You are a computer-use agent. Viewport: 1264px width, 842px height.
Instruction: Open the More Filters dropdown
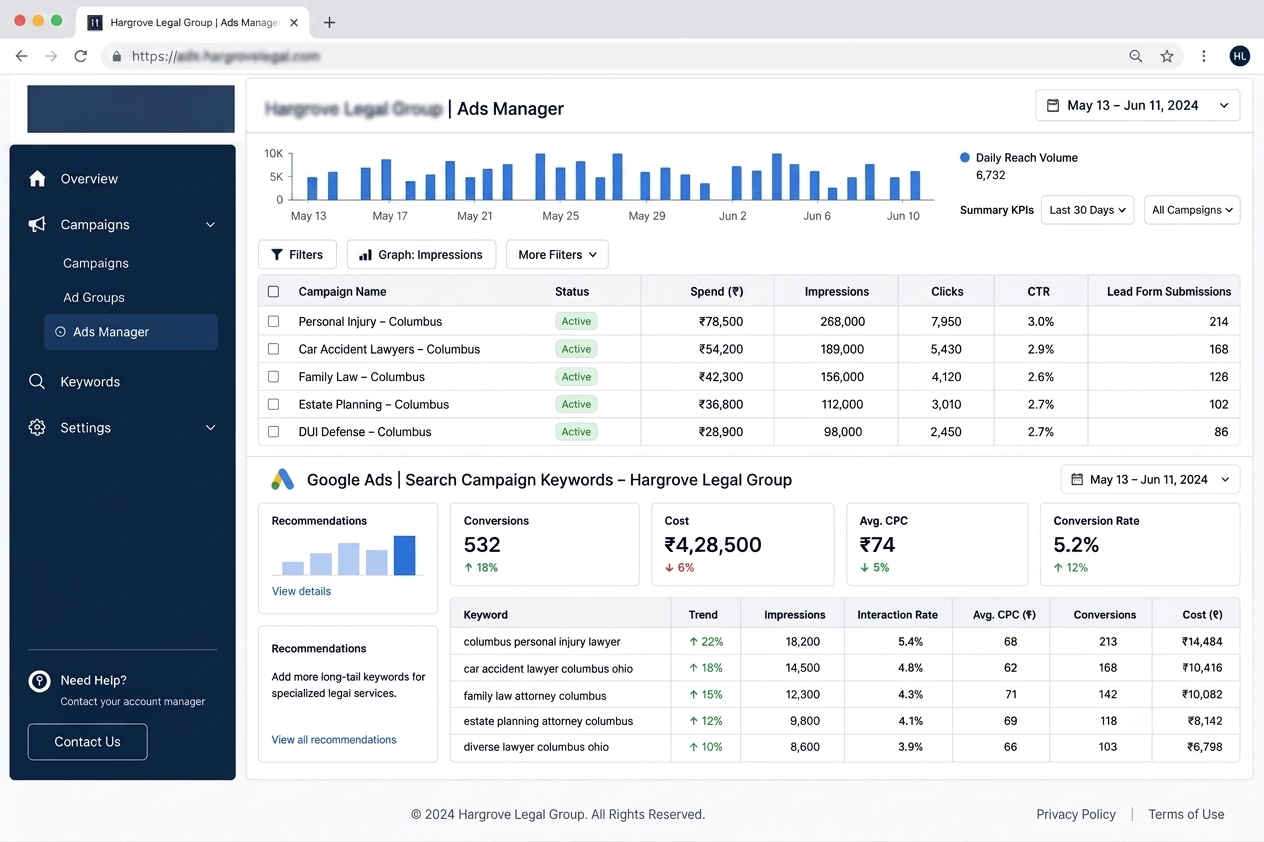pos(557,255)
